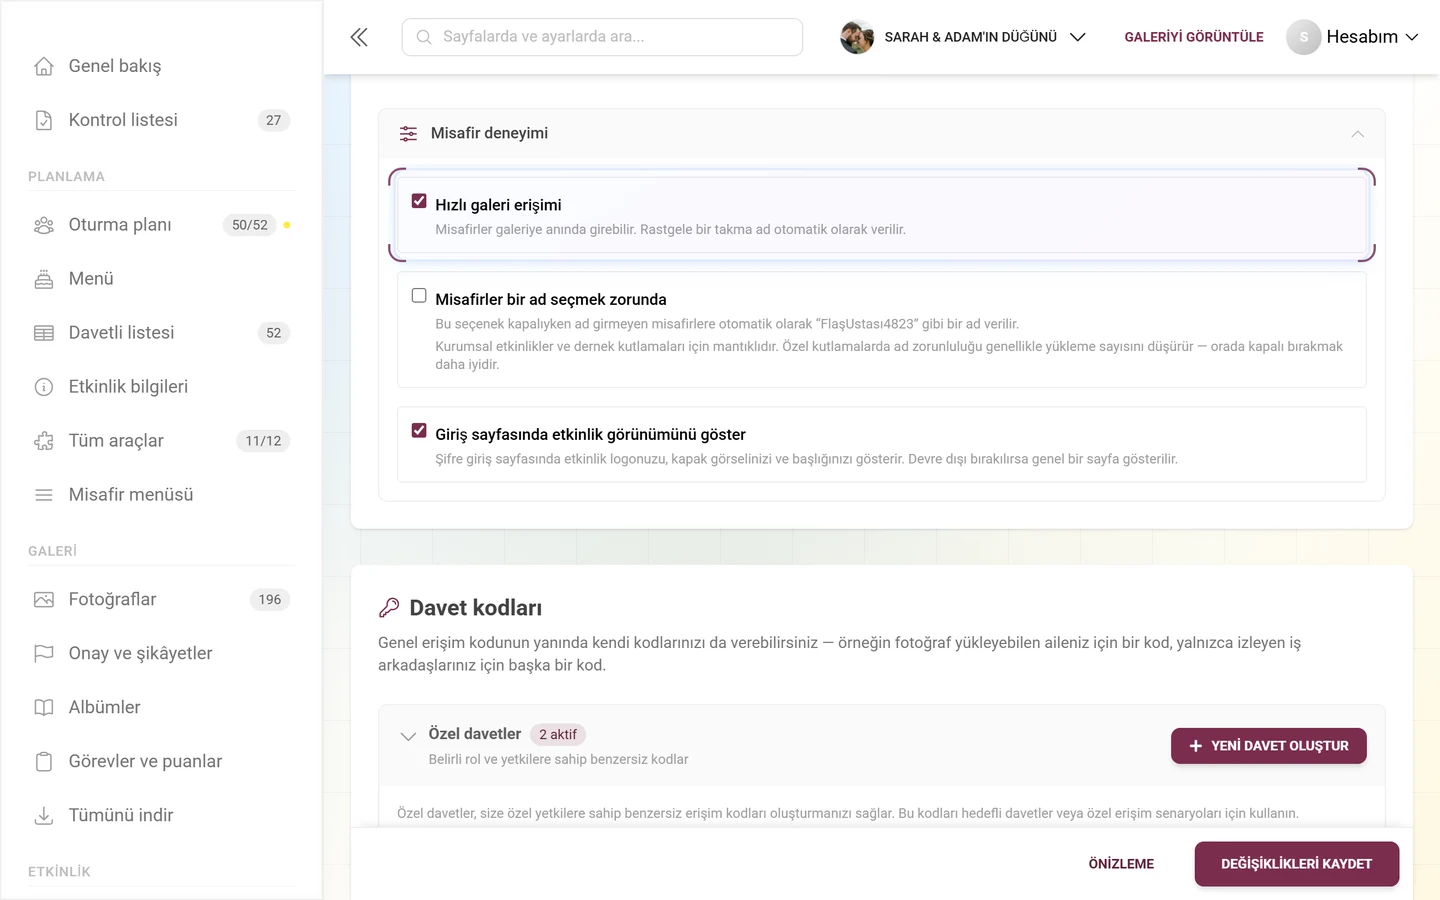Click the Galeriyi Görüntüle link
This screenshot has width=1440, height=900.
coord(1194,37)
